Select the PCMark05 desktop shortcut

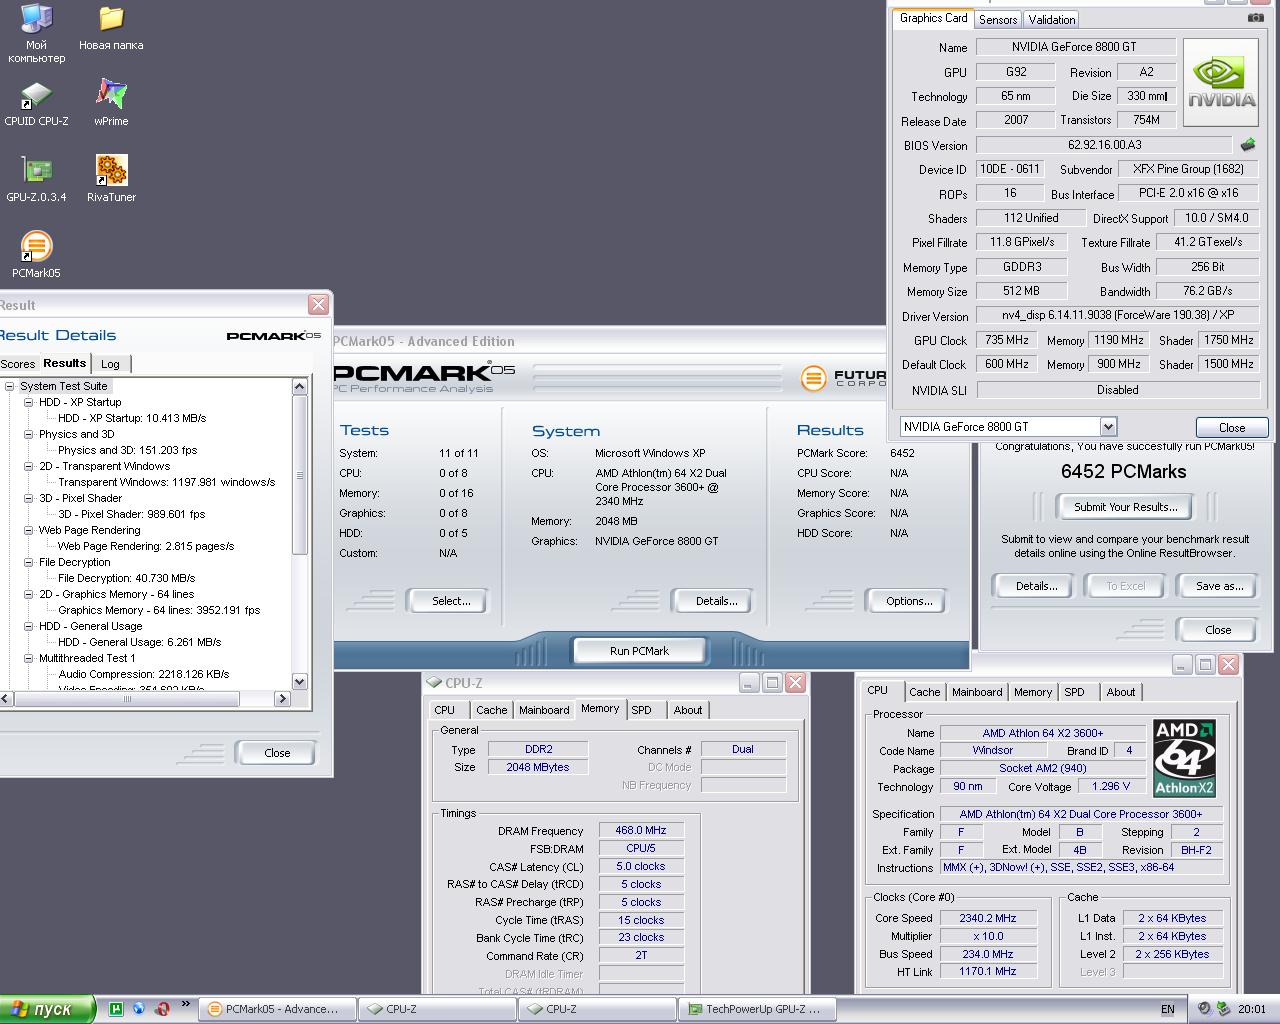[x=36, y=255]
